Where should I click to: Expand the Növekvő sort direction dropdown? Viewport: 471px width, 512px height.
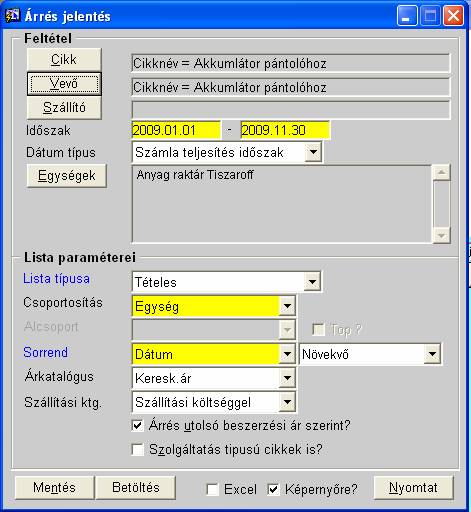tap(432, 354)
